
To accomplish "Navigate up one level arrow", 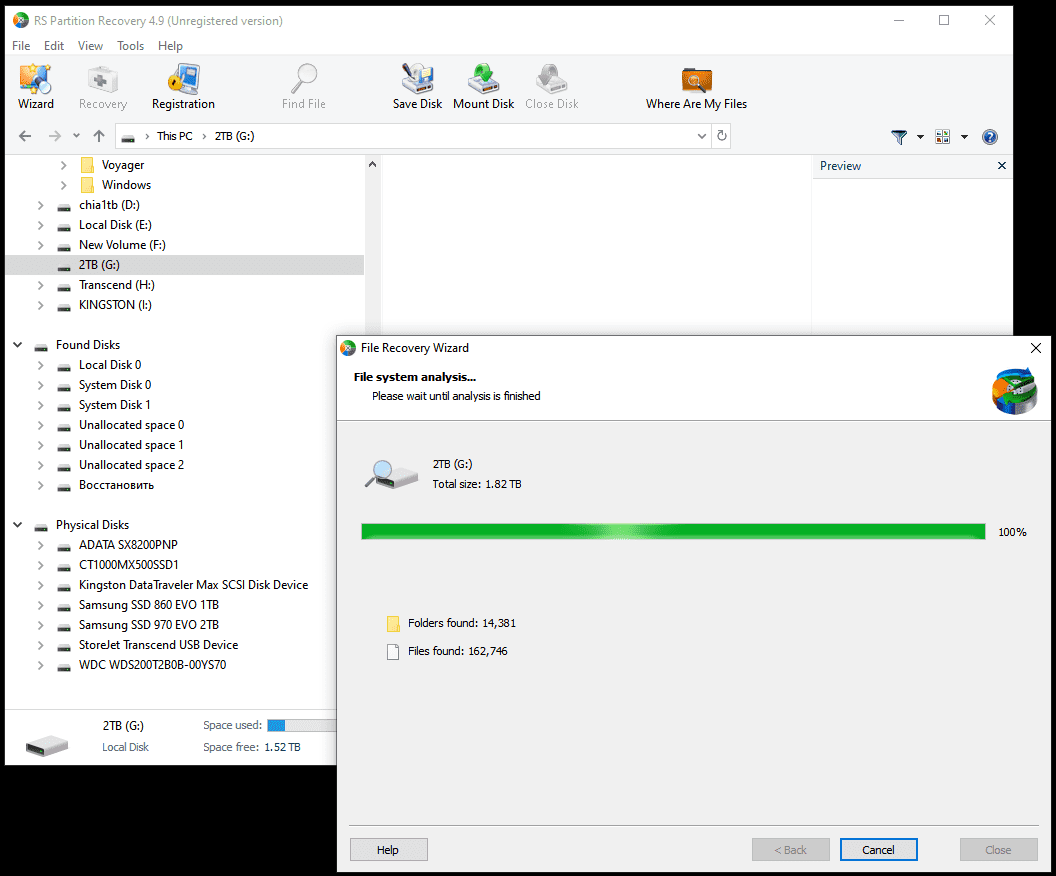I will 99,136.
